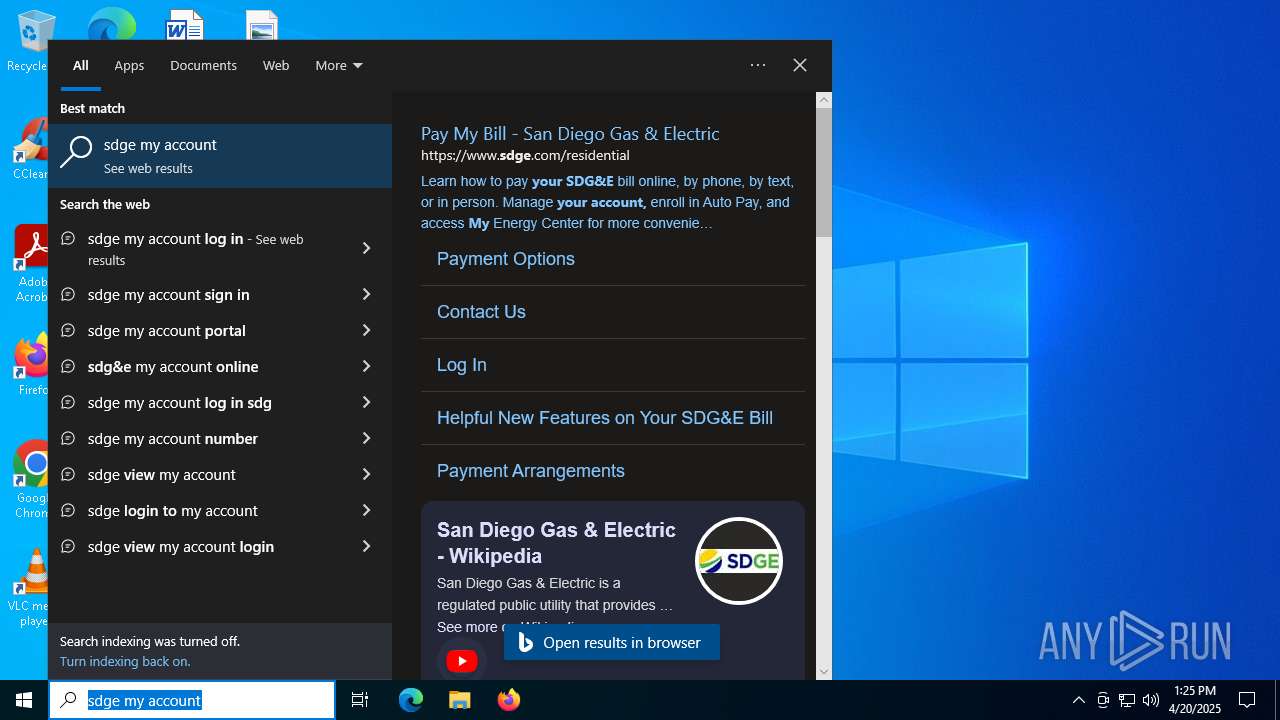The image size is (1280, 720).
Task: Open the Log In sublink
Action: pos(462,365)
